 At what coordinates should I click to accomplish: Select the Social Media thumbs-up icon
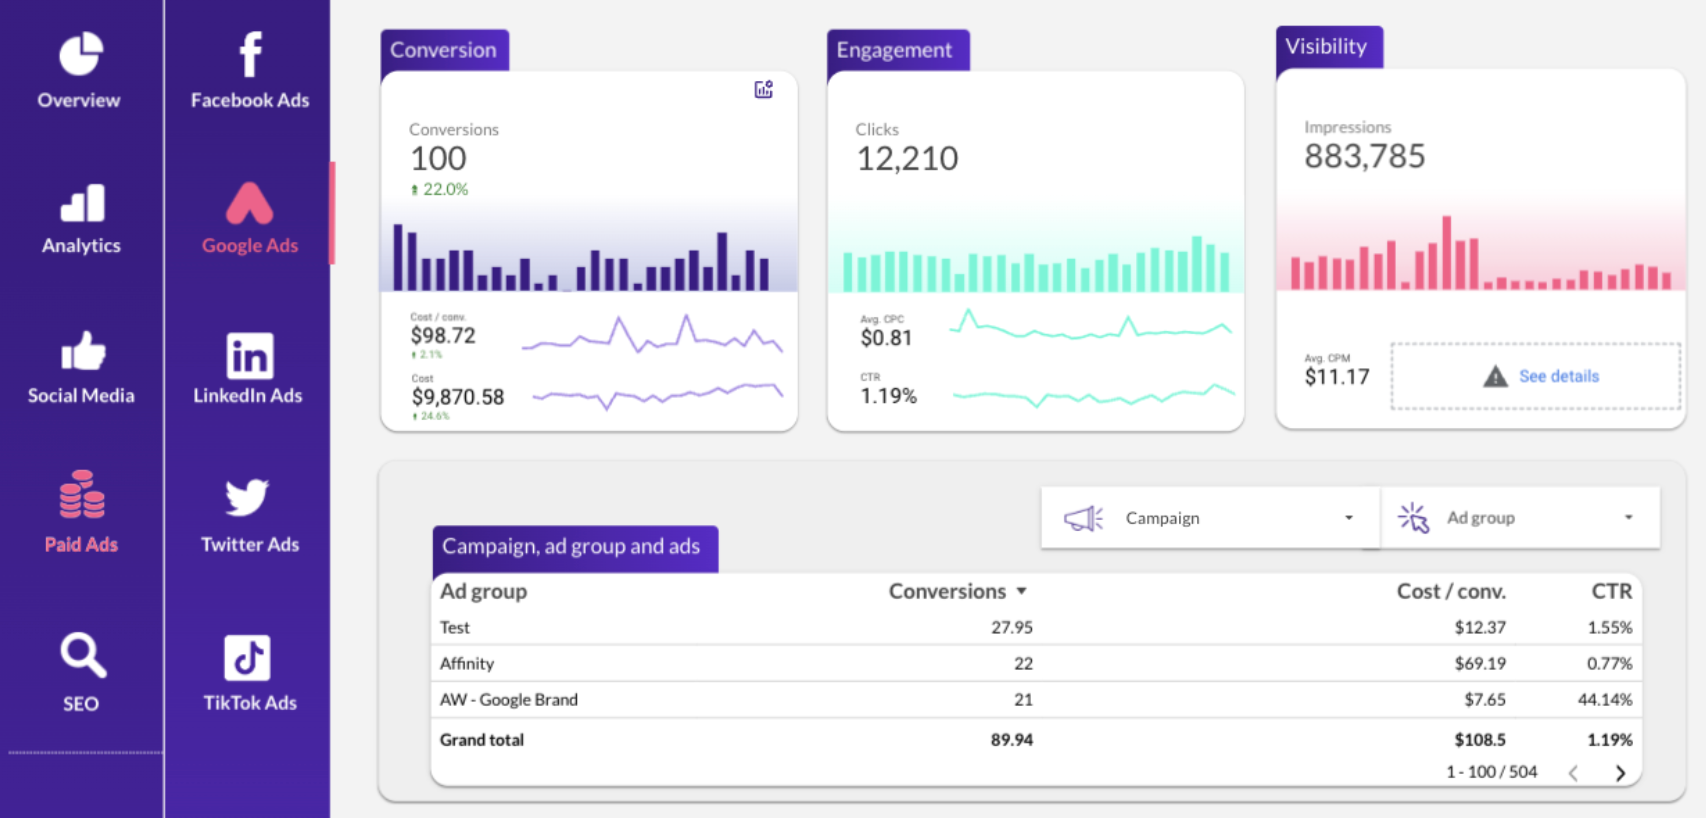pyautogui.click(x=82, y=351)
